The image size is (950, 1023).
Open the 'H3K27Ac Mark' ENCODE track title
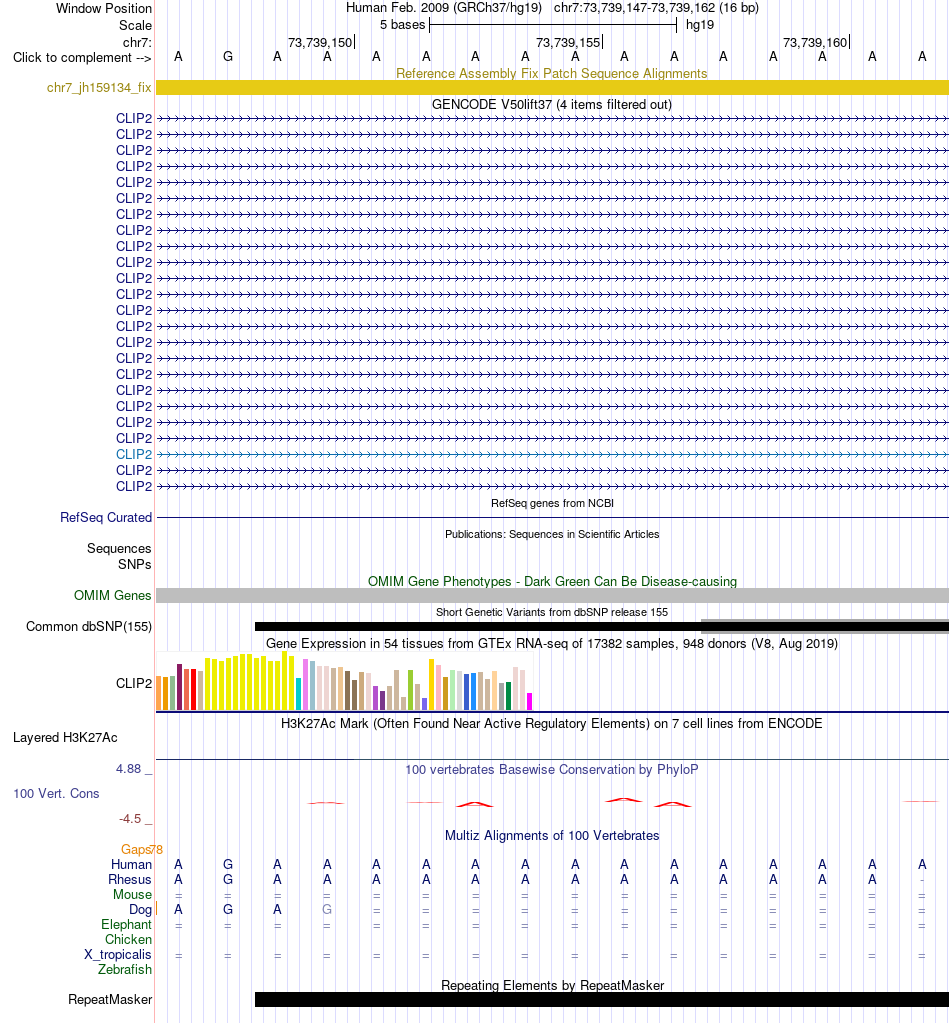tap(552, 723)
